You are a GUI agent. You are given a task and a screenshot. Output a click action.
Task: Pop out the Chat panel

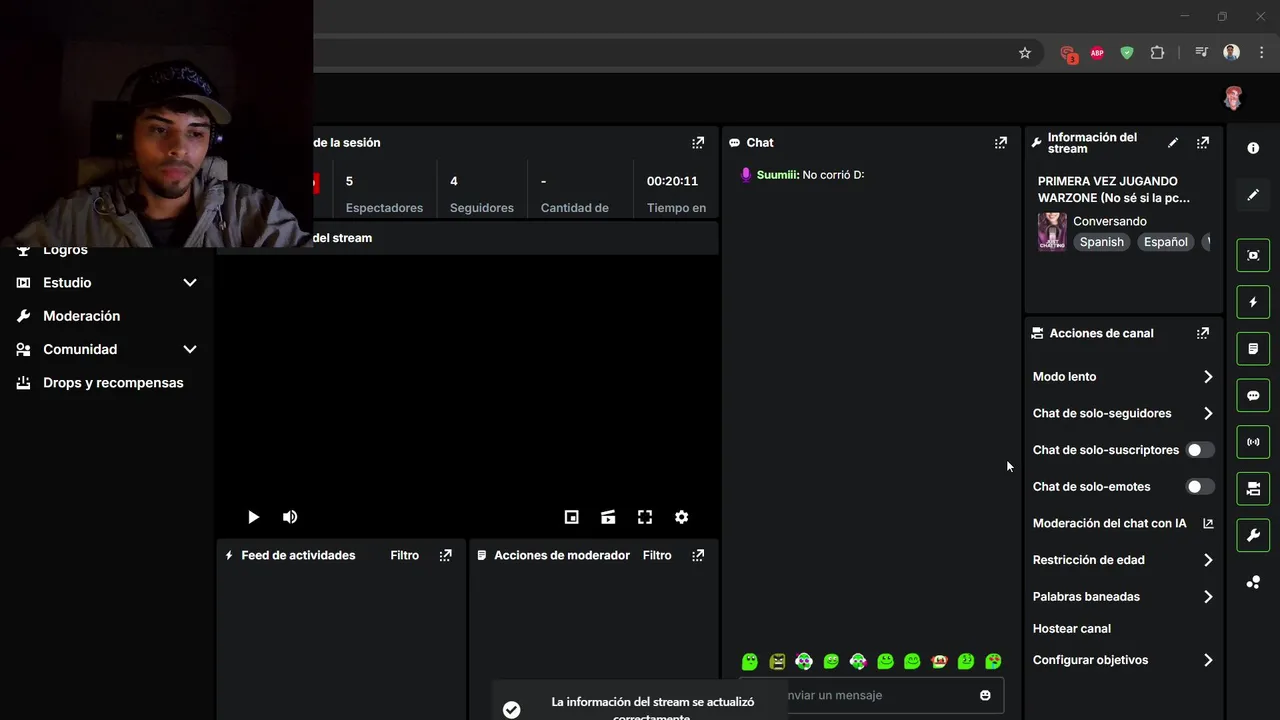[1001, 143]
